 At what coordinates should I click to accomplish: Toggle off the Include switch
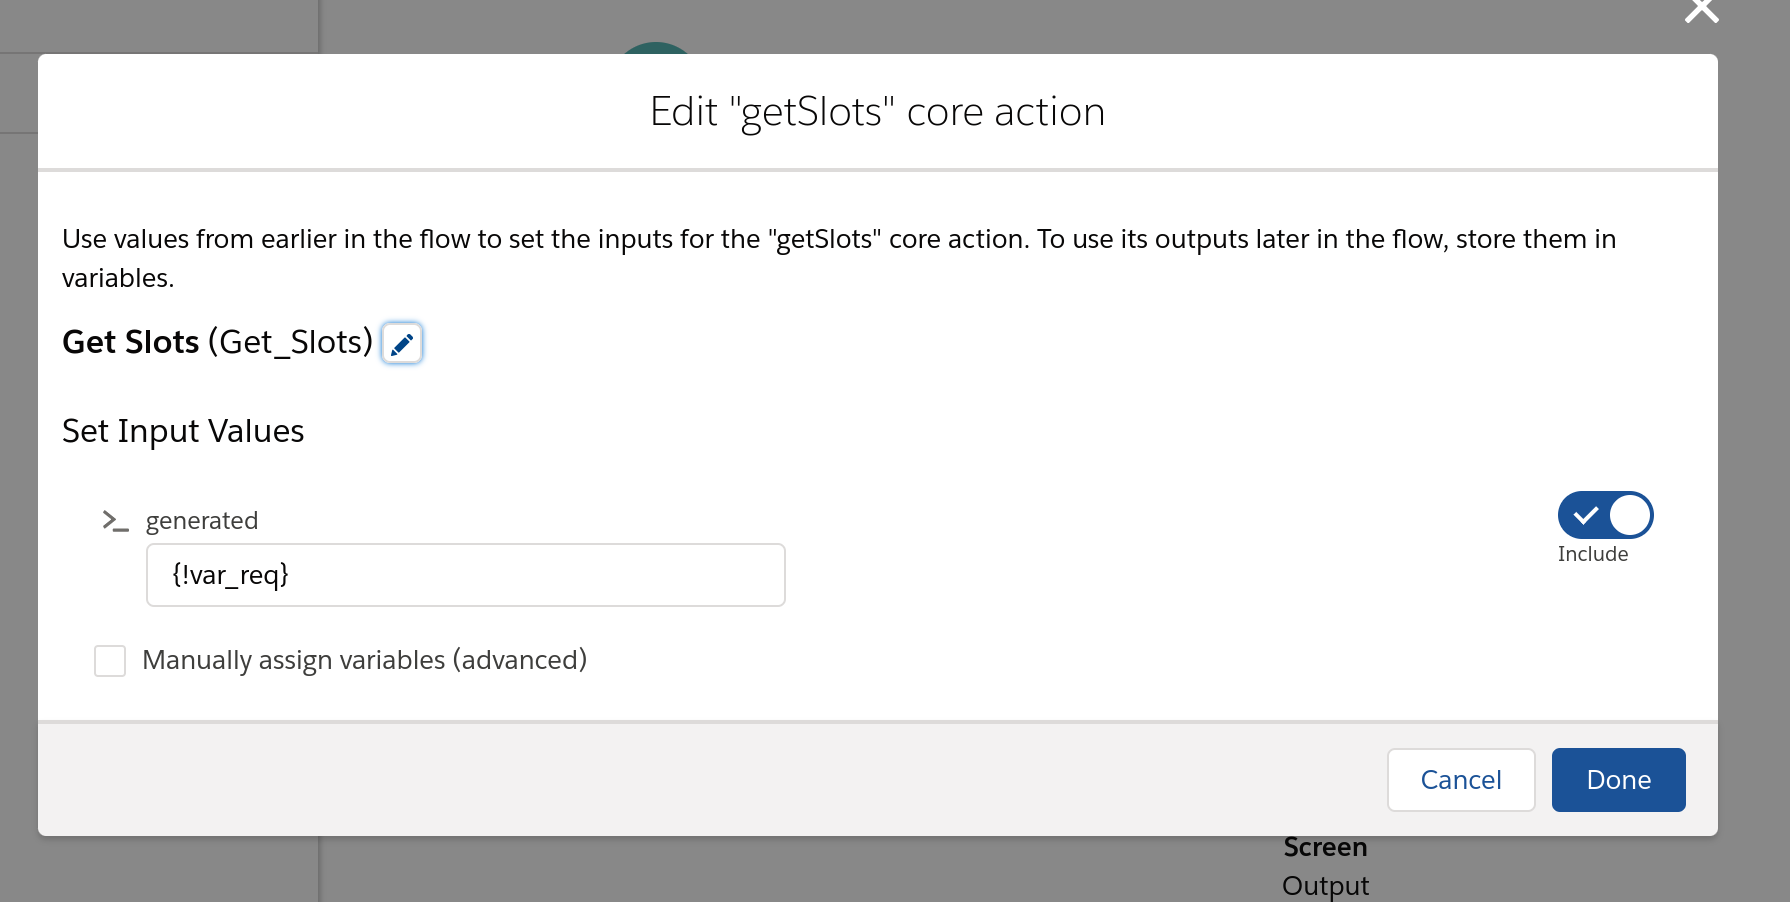1605,516
